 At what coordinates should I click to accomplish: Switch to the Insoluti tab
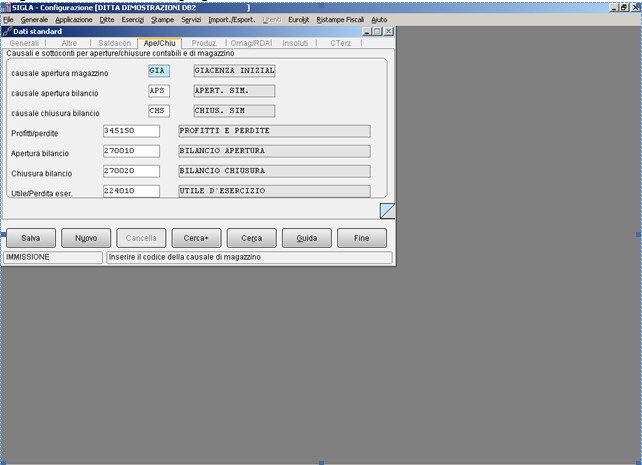pos(295,43)
